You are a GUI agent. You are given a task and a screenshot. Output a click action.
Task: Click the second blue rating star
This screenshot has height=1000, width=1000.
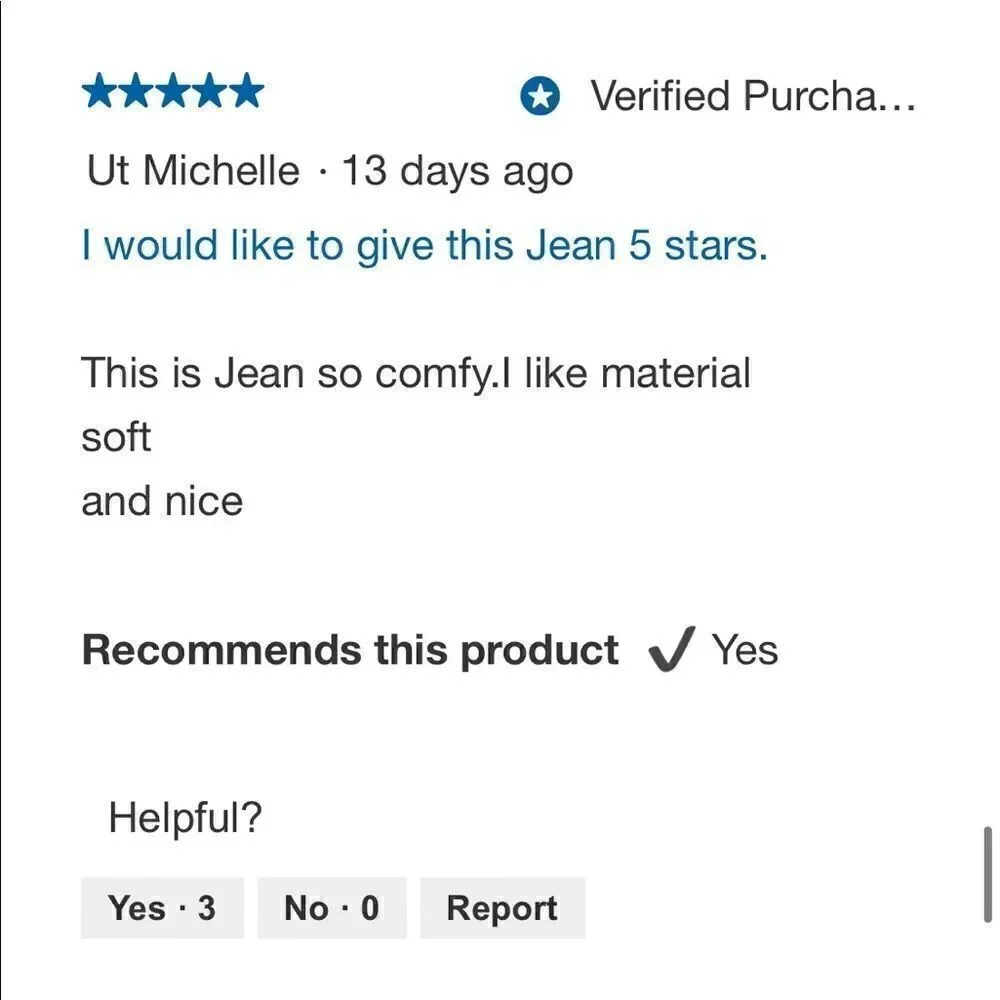pos(136,91)
